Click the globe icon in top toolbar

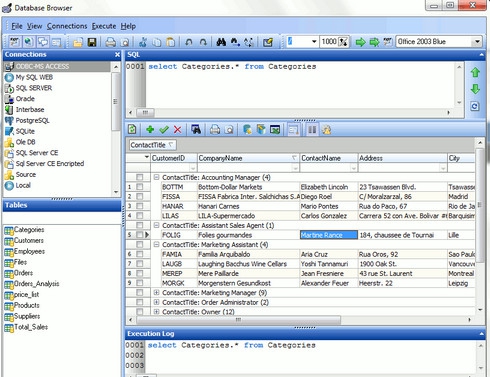tap(29, 42)
